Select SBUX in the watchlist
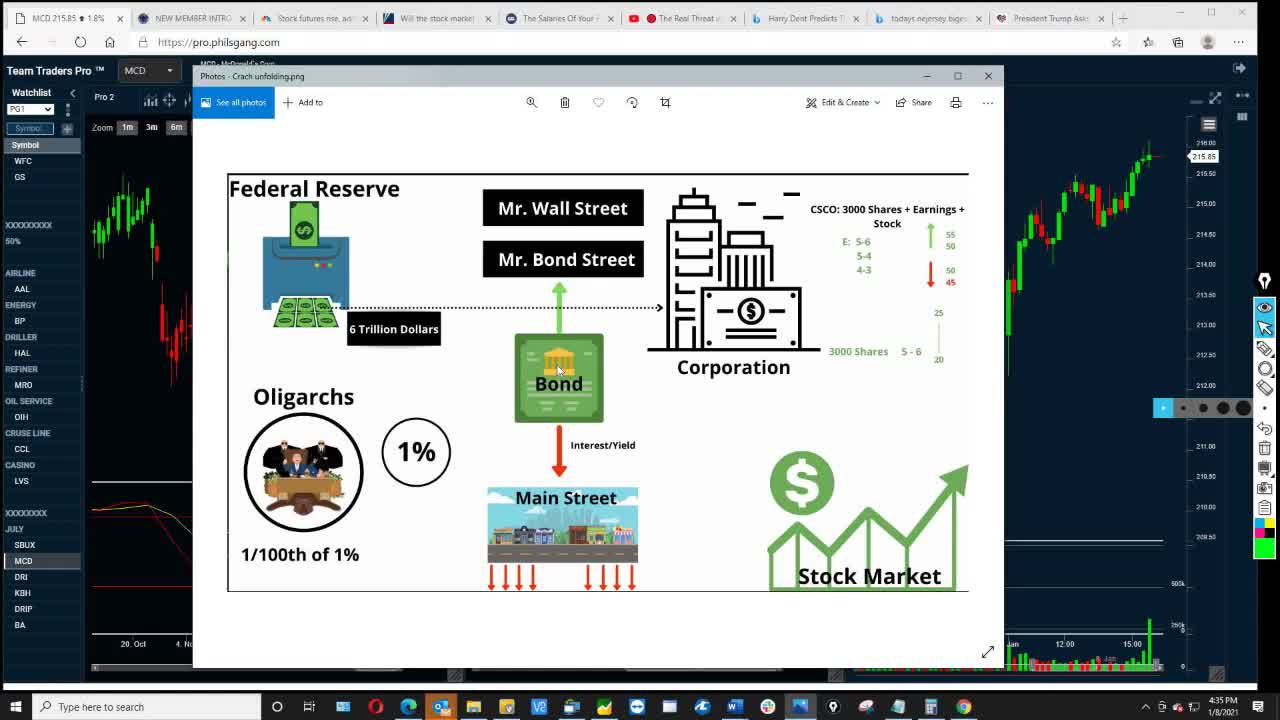 (41, 545)
